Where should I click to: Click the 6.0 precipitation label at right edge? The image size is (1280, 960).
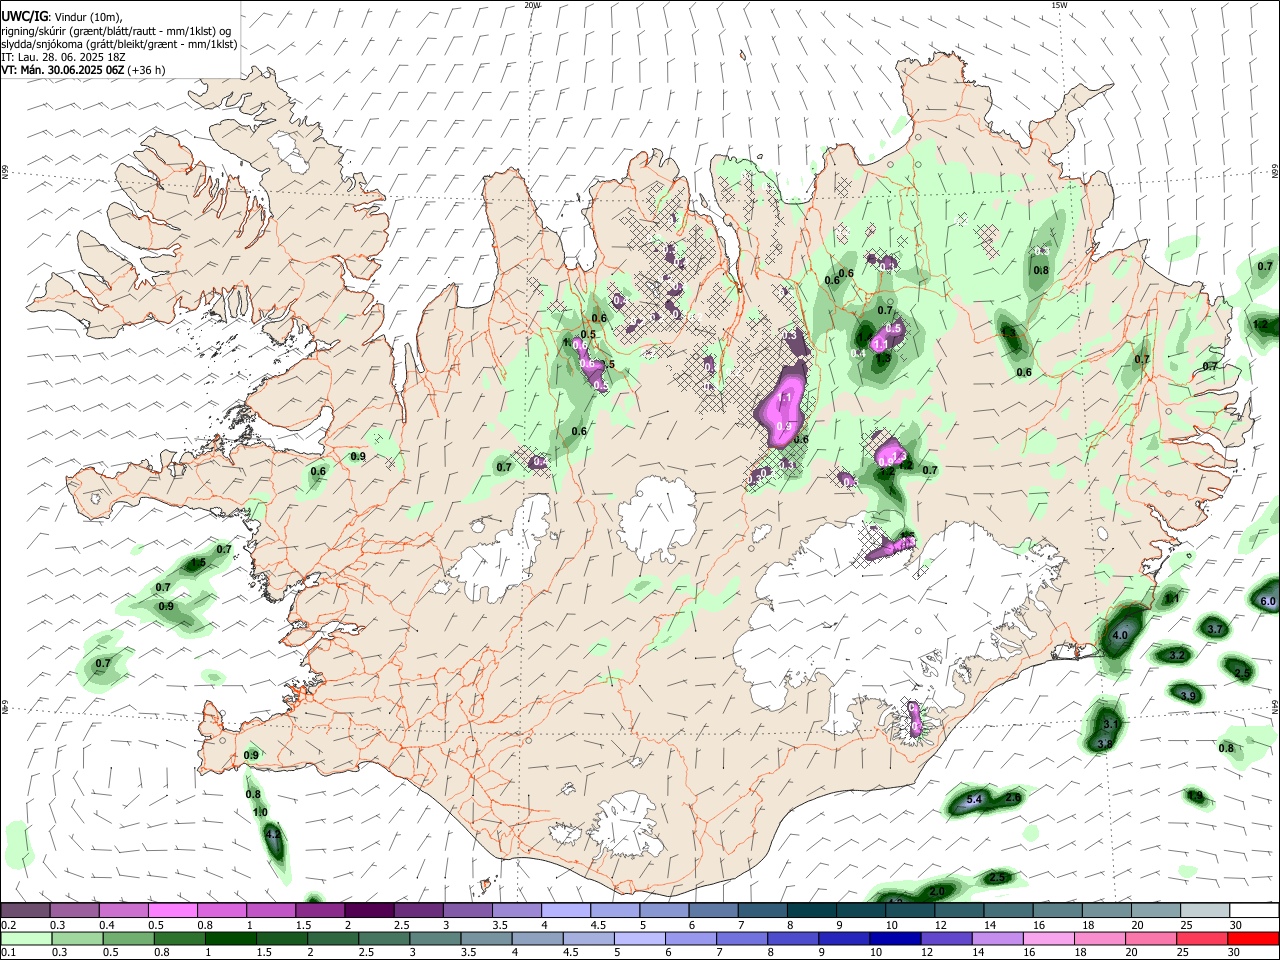(1268, 601)
